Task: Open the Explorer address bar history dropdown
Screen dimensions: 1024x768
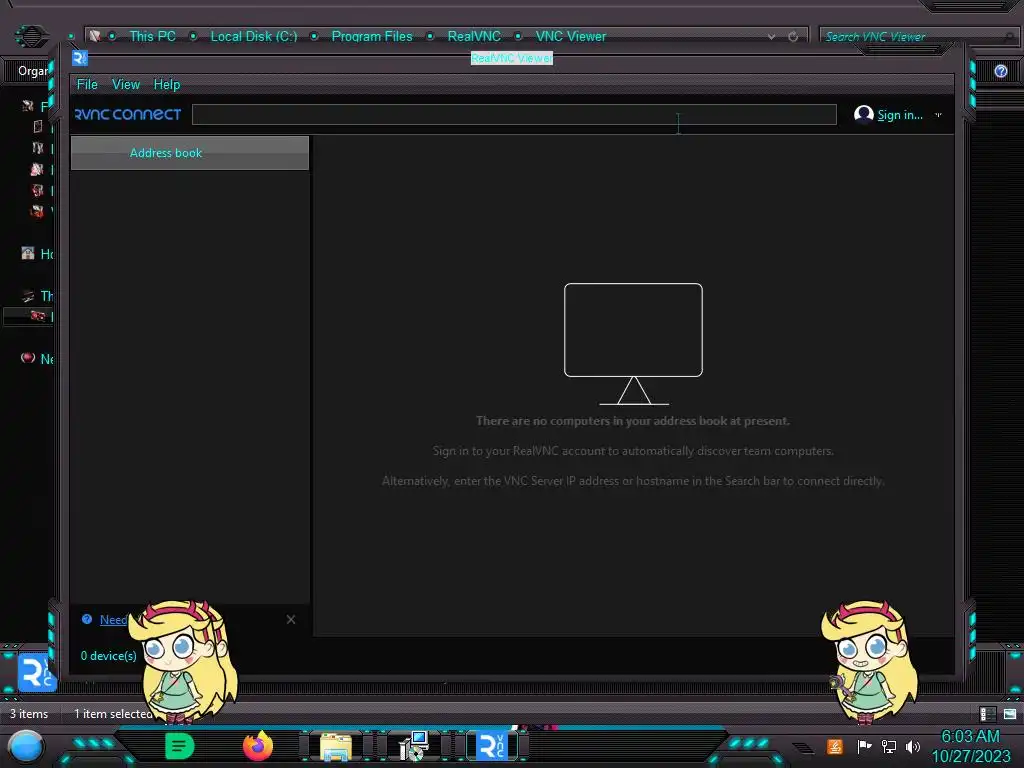Action: click(772, 37)
